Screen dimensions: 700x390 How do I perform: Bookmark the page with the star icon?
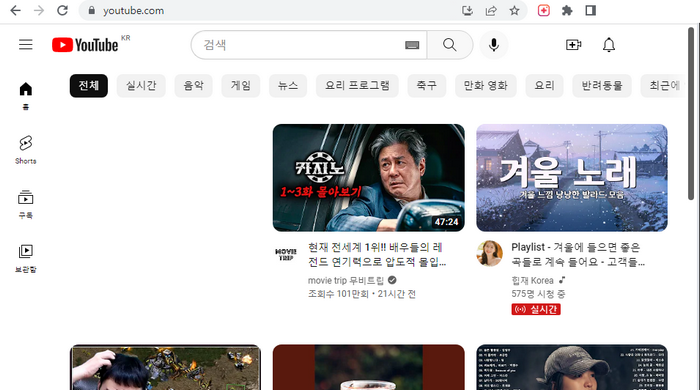tap(514, 10)
